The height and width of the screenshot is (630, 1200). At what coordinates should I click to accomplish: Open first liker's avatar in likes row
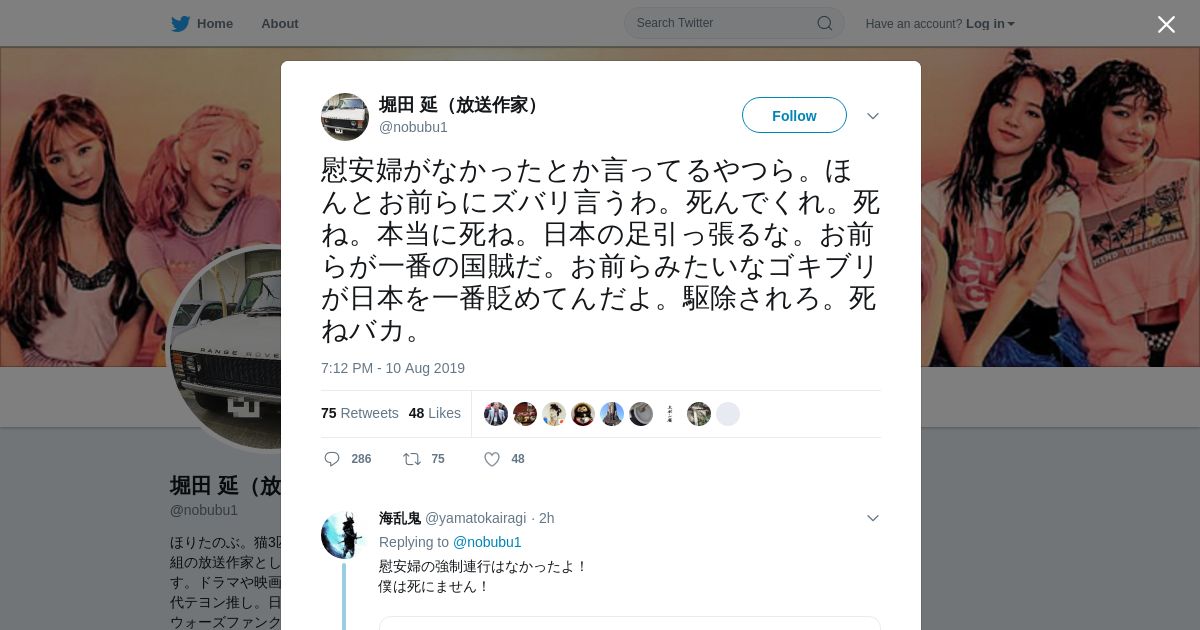click(x=496, y=414)
